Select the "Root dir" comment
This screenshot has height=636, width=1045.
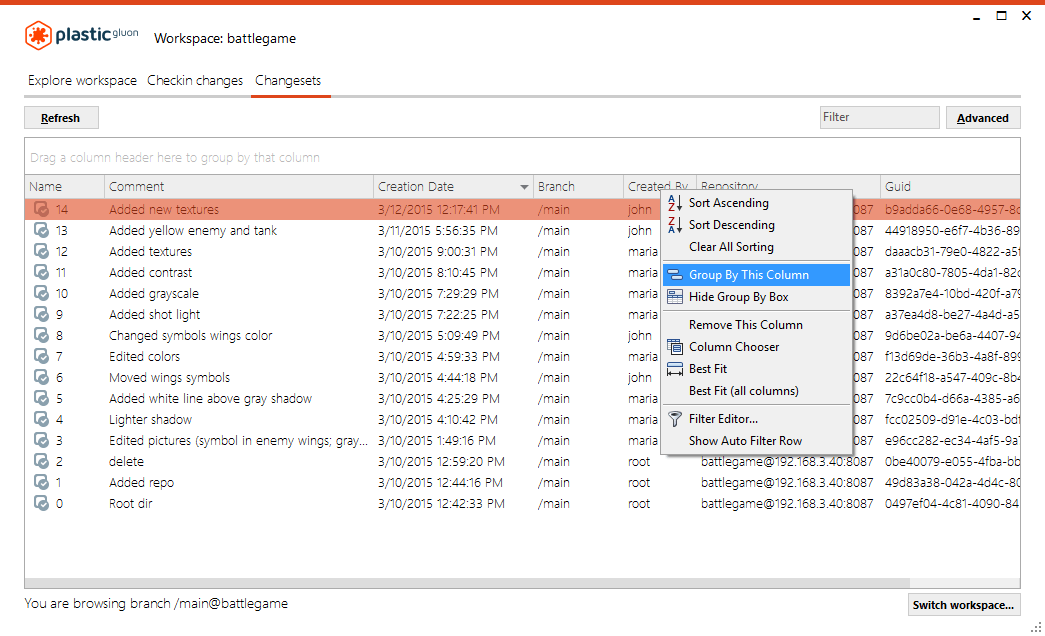click(x=131, y=503)
